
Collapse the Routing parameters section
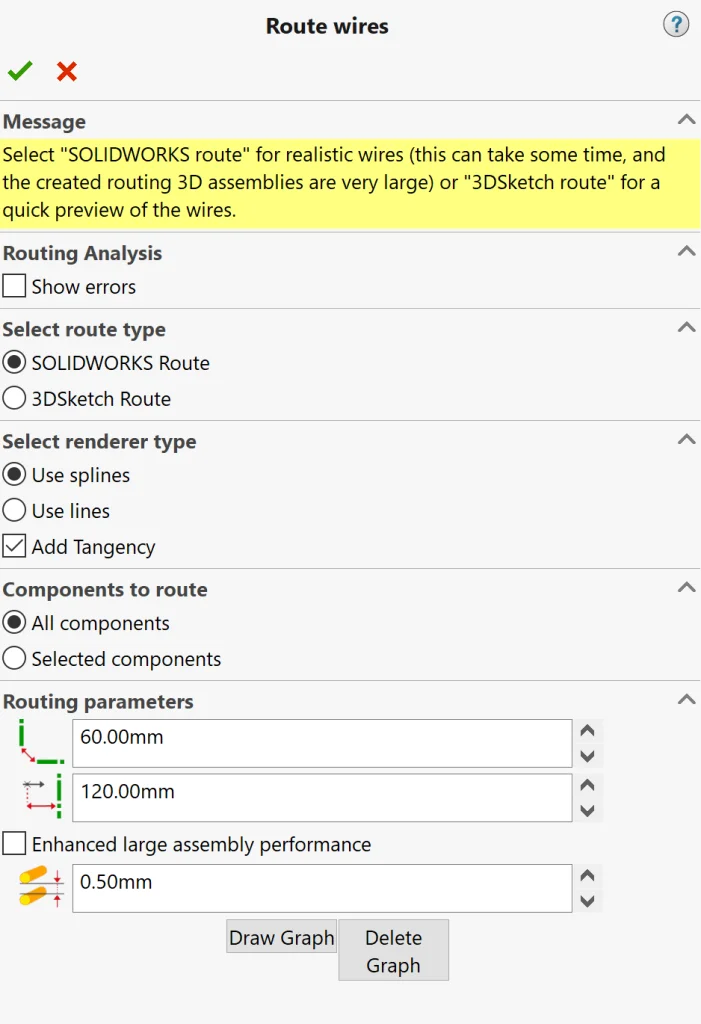pos(686,700)
